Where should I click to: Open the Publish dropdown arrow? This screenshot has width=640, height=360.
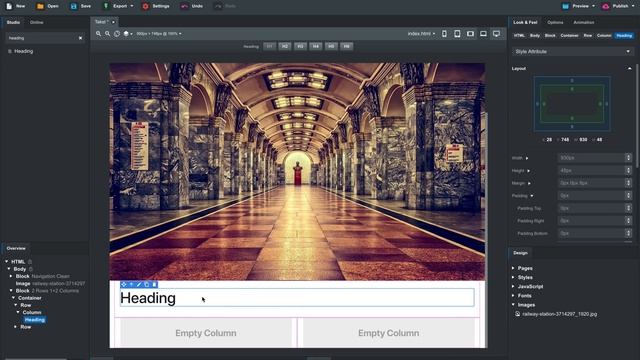click(x=633, y=7)
